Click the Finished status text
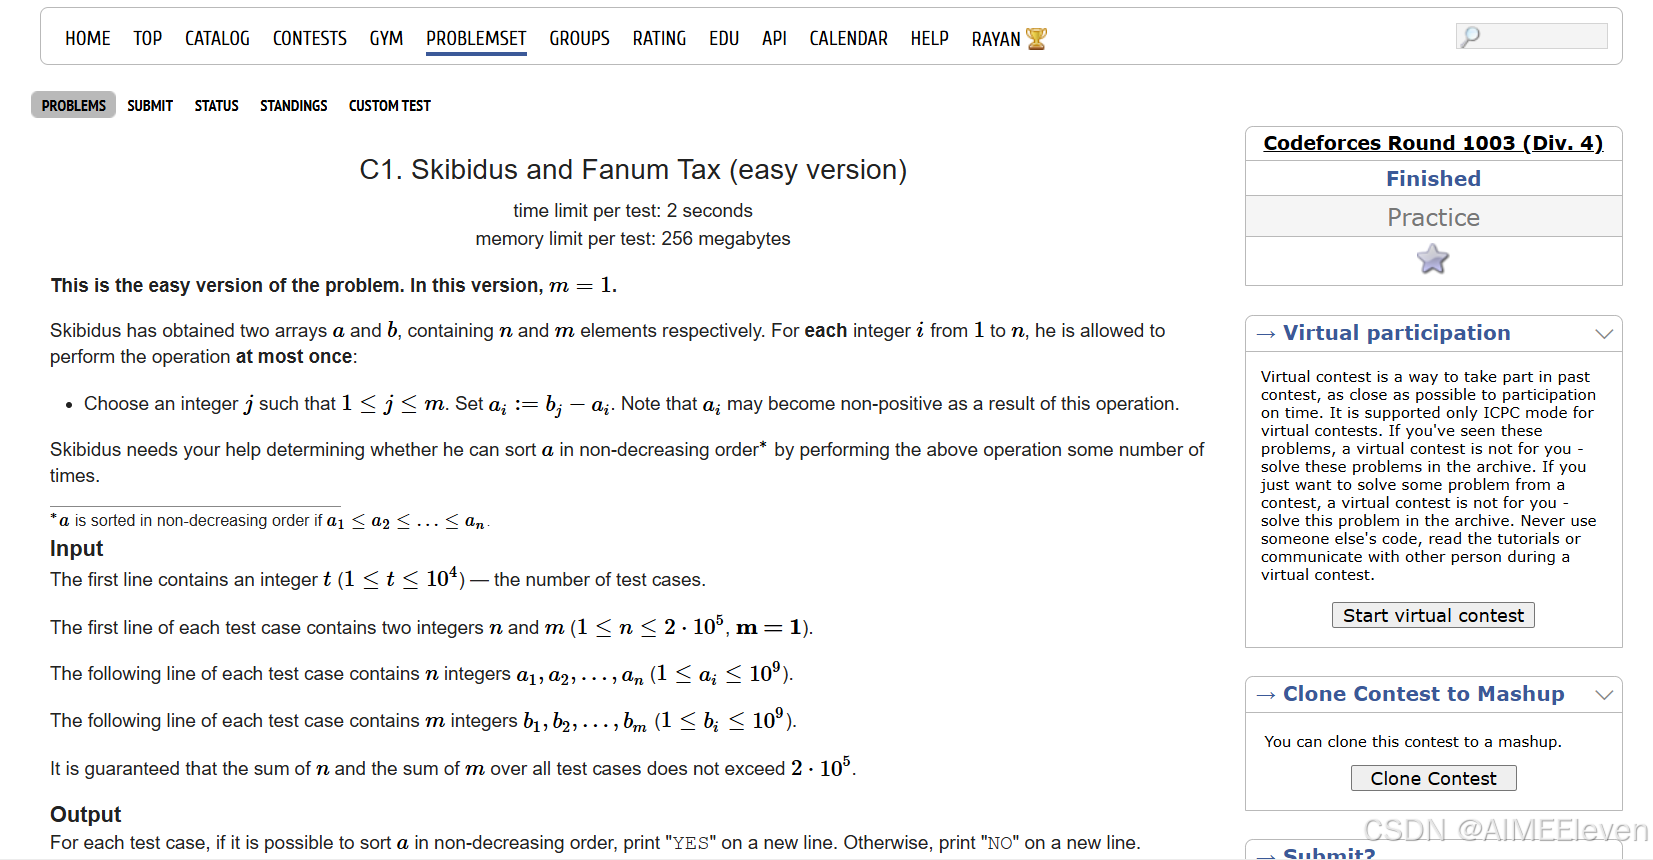This screenshot has width=1653, height=860. point(1433,179)
